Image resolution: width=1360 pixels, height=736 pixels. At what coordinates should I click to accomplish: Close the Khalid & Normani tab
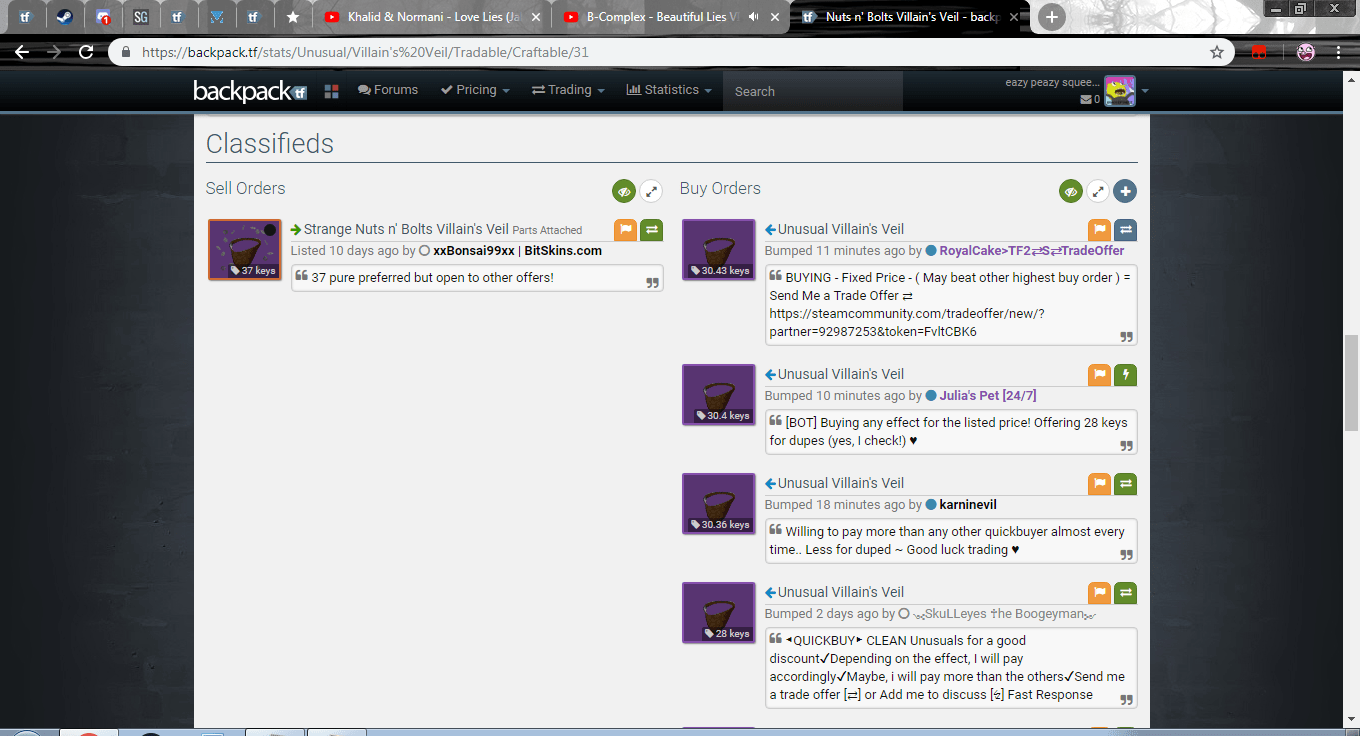click(x=537, y=17)
